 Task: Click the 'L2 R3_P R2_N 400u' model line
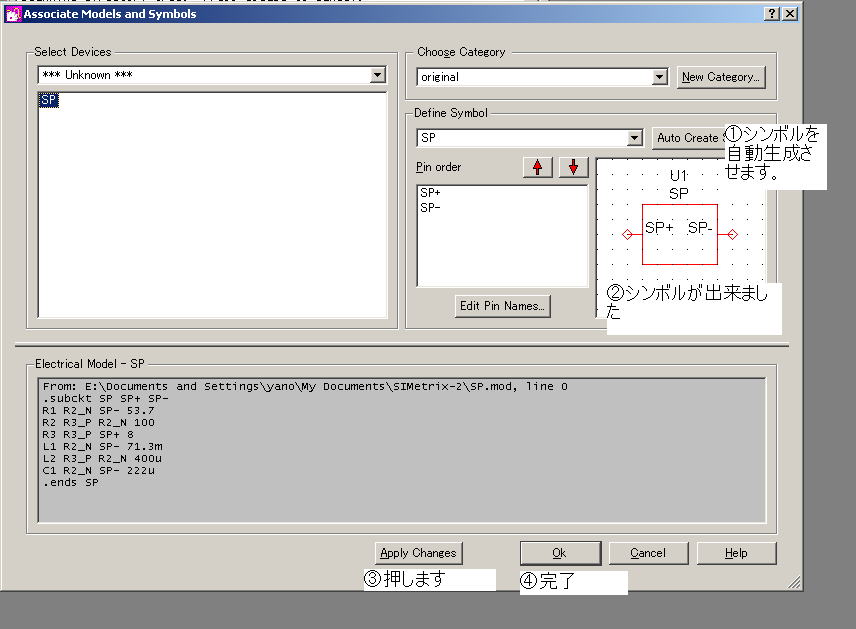click(x=102, y=459)
